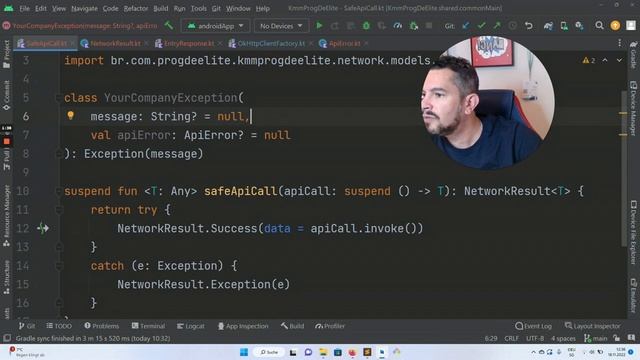Click the warning indicator showing 2 problems
The height and width of the screenshot is (360, 640).
coord(589,60)
